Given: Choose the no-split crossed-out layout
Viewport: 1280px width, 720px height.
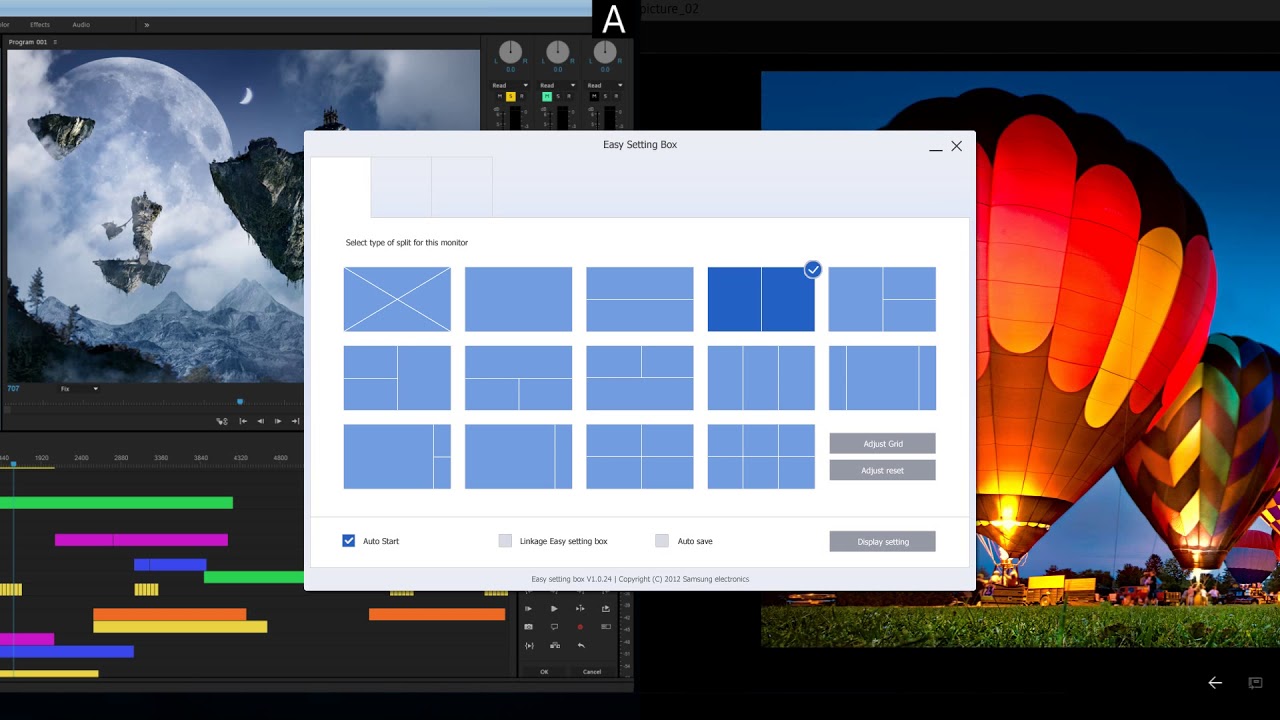Looking at the screenshot, I should [x=397, y=299].
